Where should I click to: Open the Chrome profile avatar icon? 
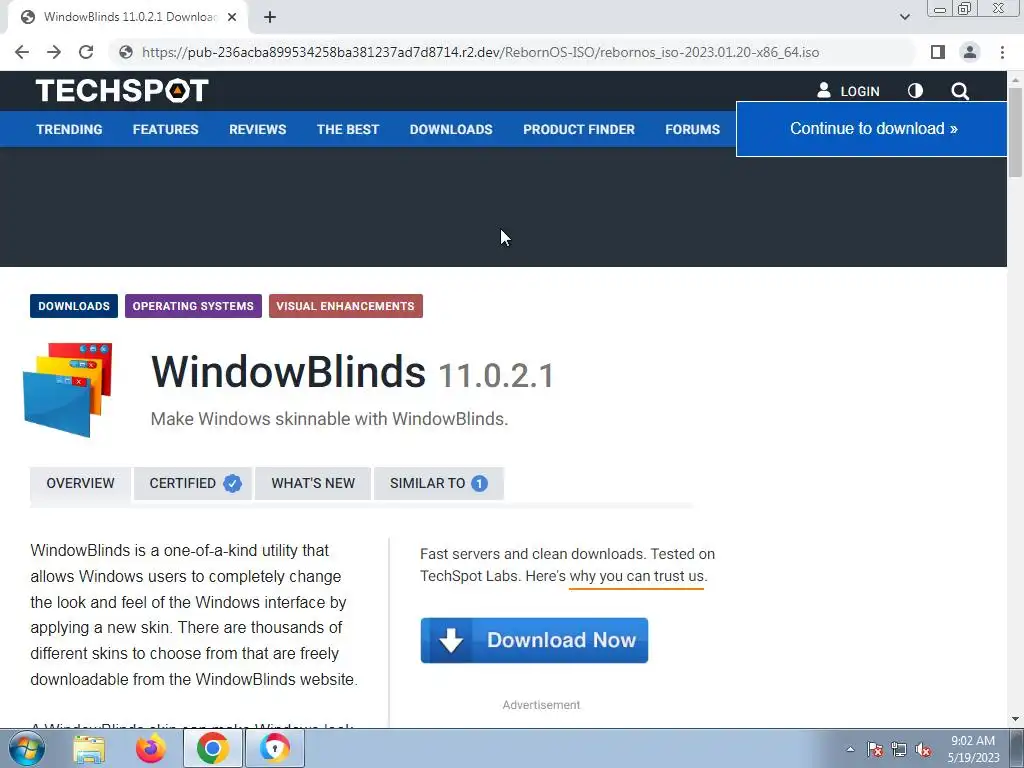(970, 52)
